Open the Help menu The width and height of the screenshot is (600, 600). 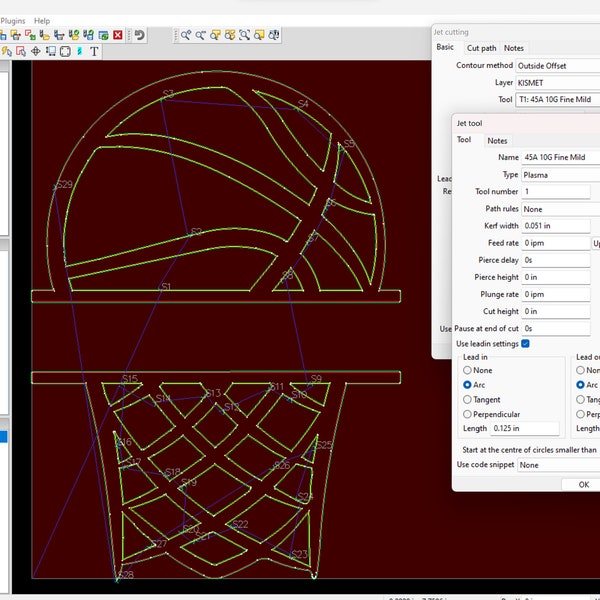pos(42,21)
